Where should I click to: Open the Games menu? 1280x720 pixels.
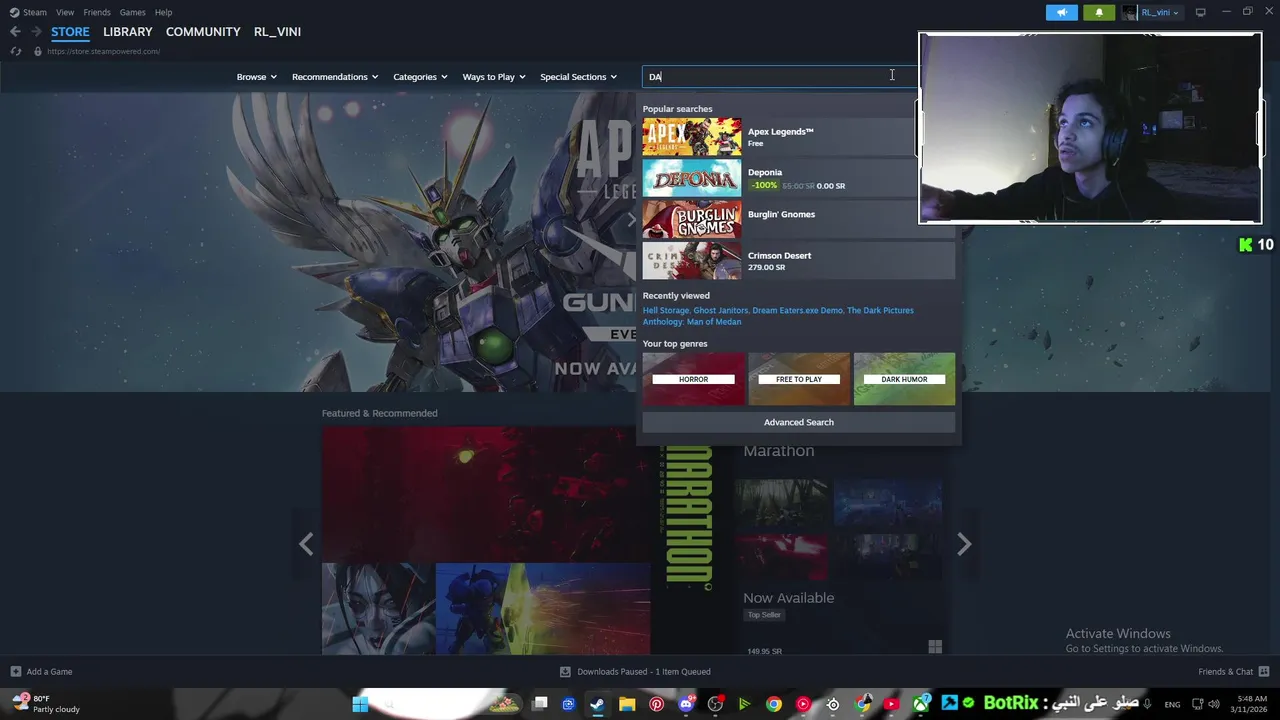[132, 12]
